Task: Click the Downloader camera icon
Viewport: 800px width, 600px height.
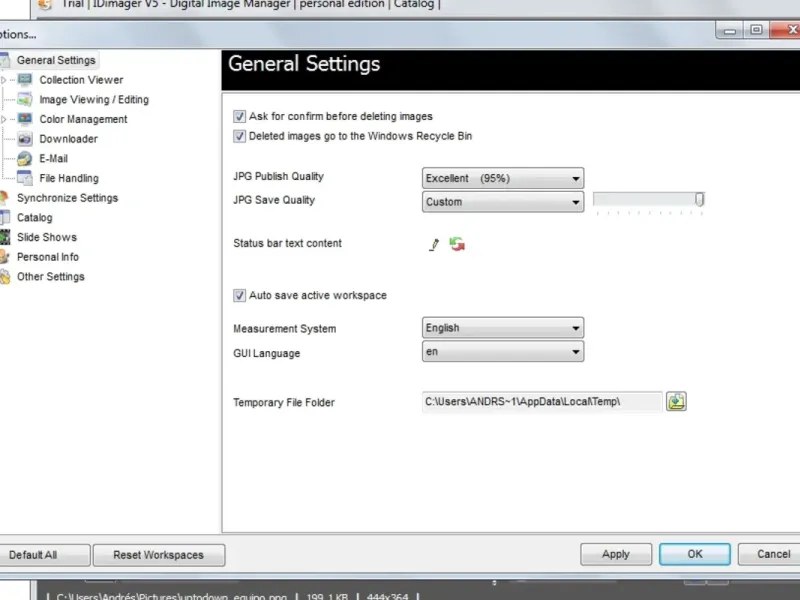Action: tap(24, 139)
